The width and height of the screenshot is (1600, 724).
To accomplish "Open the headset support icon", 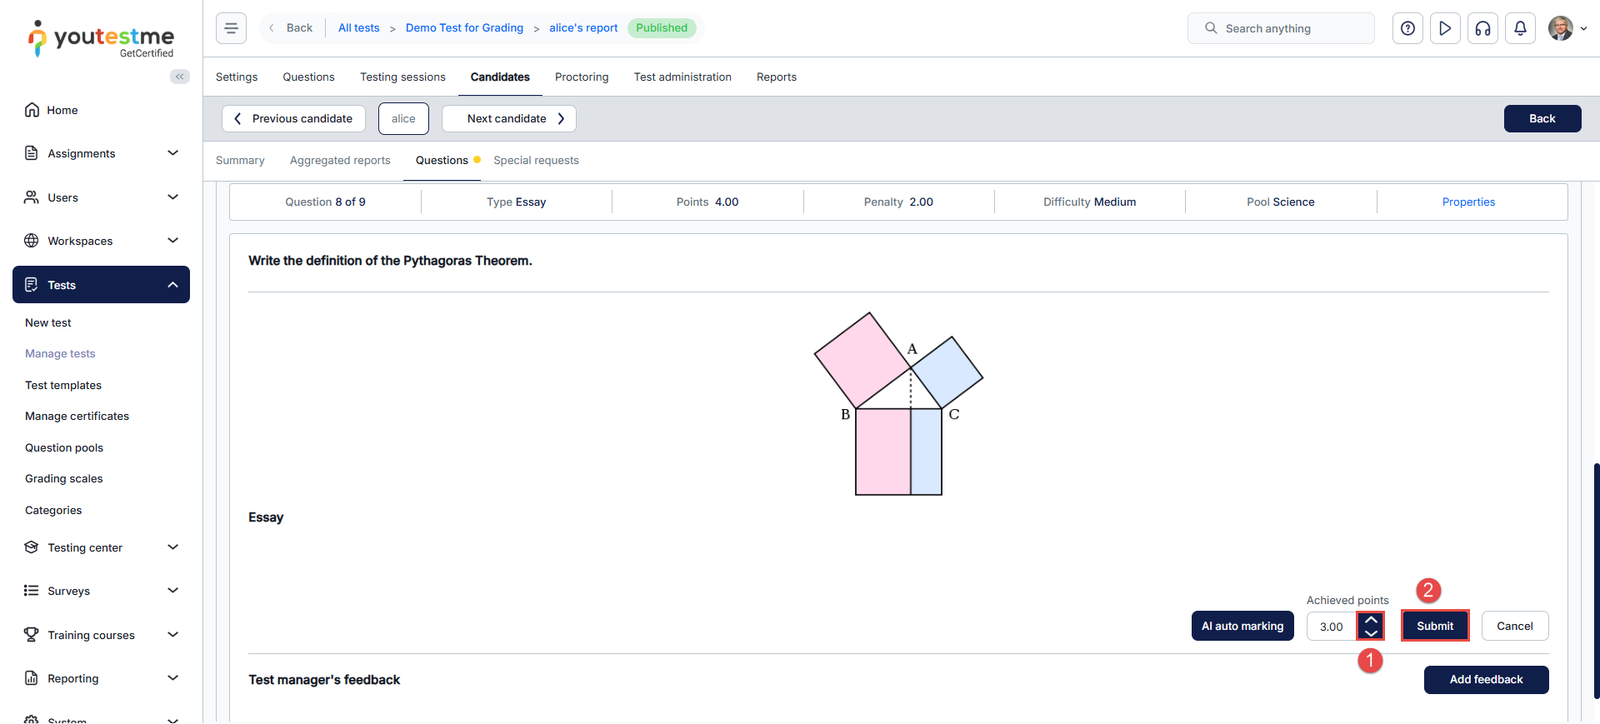I will 1483,28.
